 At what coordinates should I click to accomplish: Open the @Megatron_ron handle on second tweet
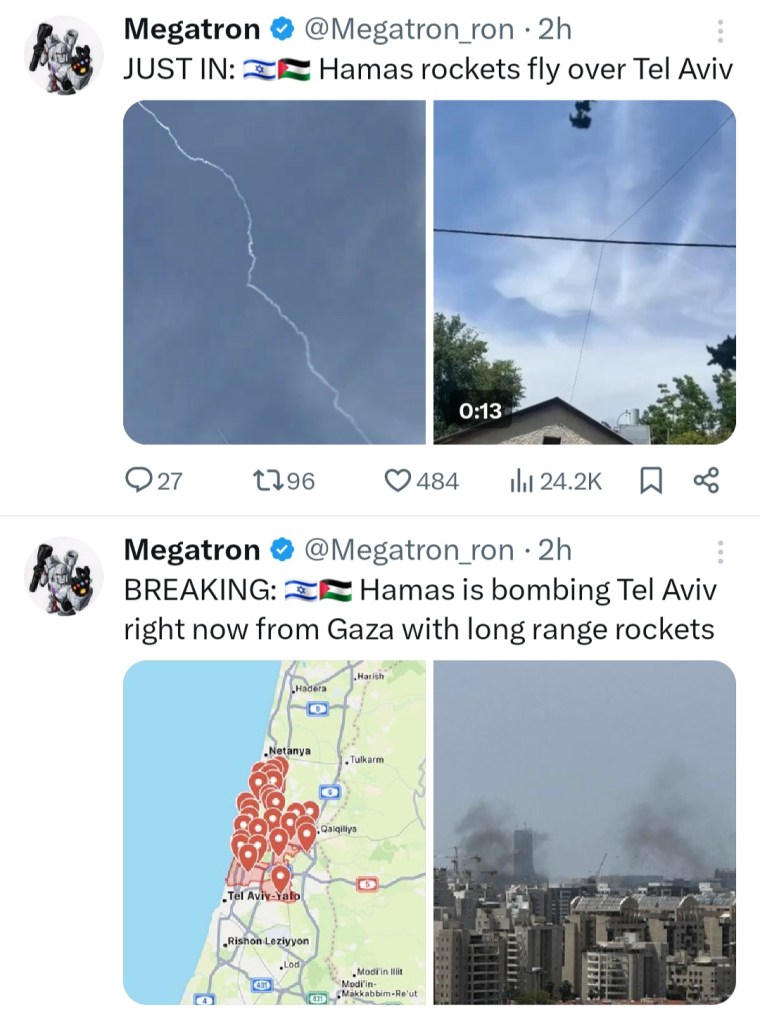pyautogui.click(x=408, y=550)
